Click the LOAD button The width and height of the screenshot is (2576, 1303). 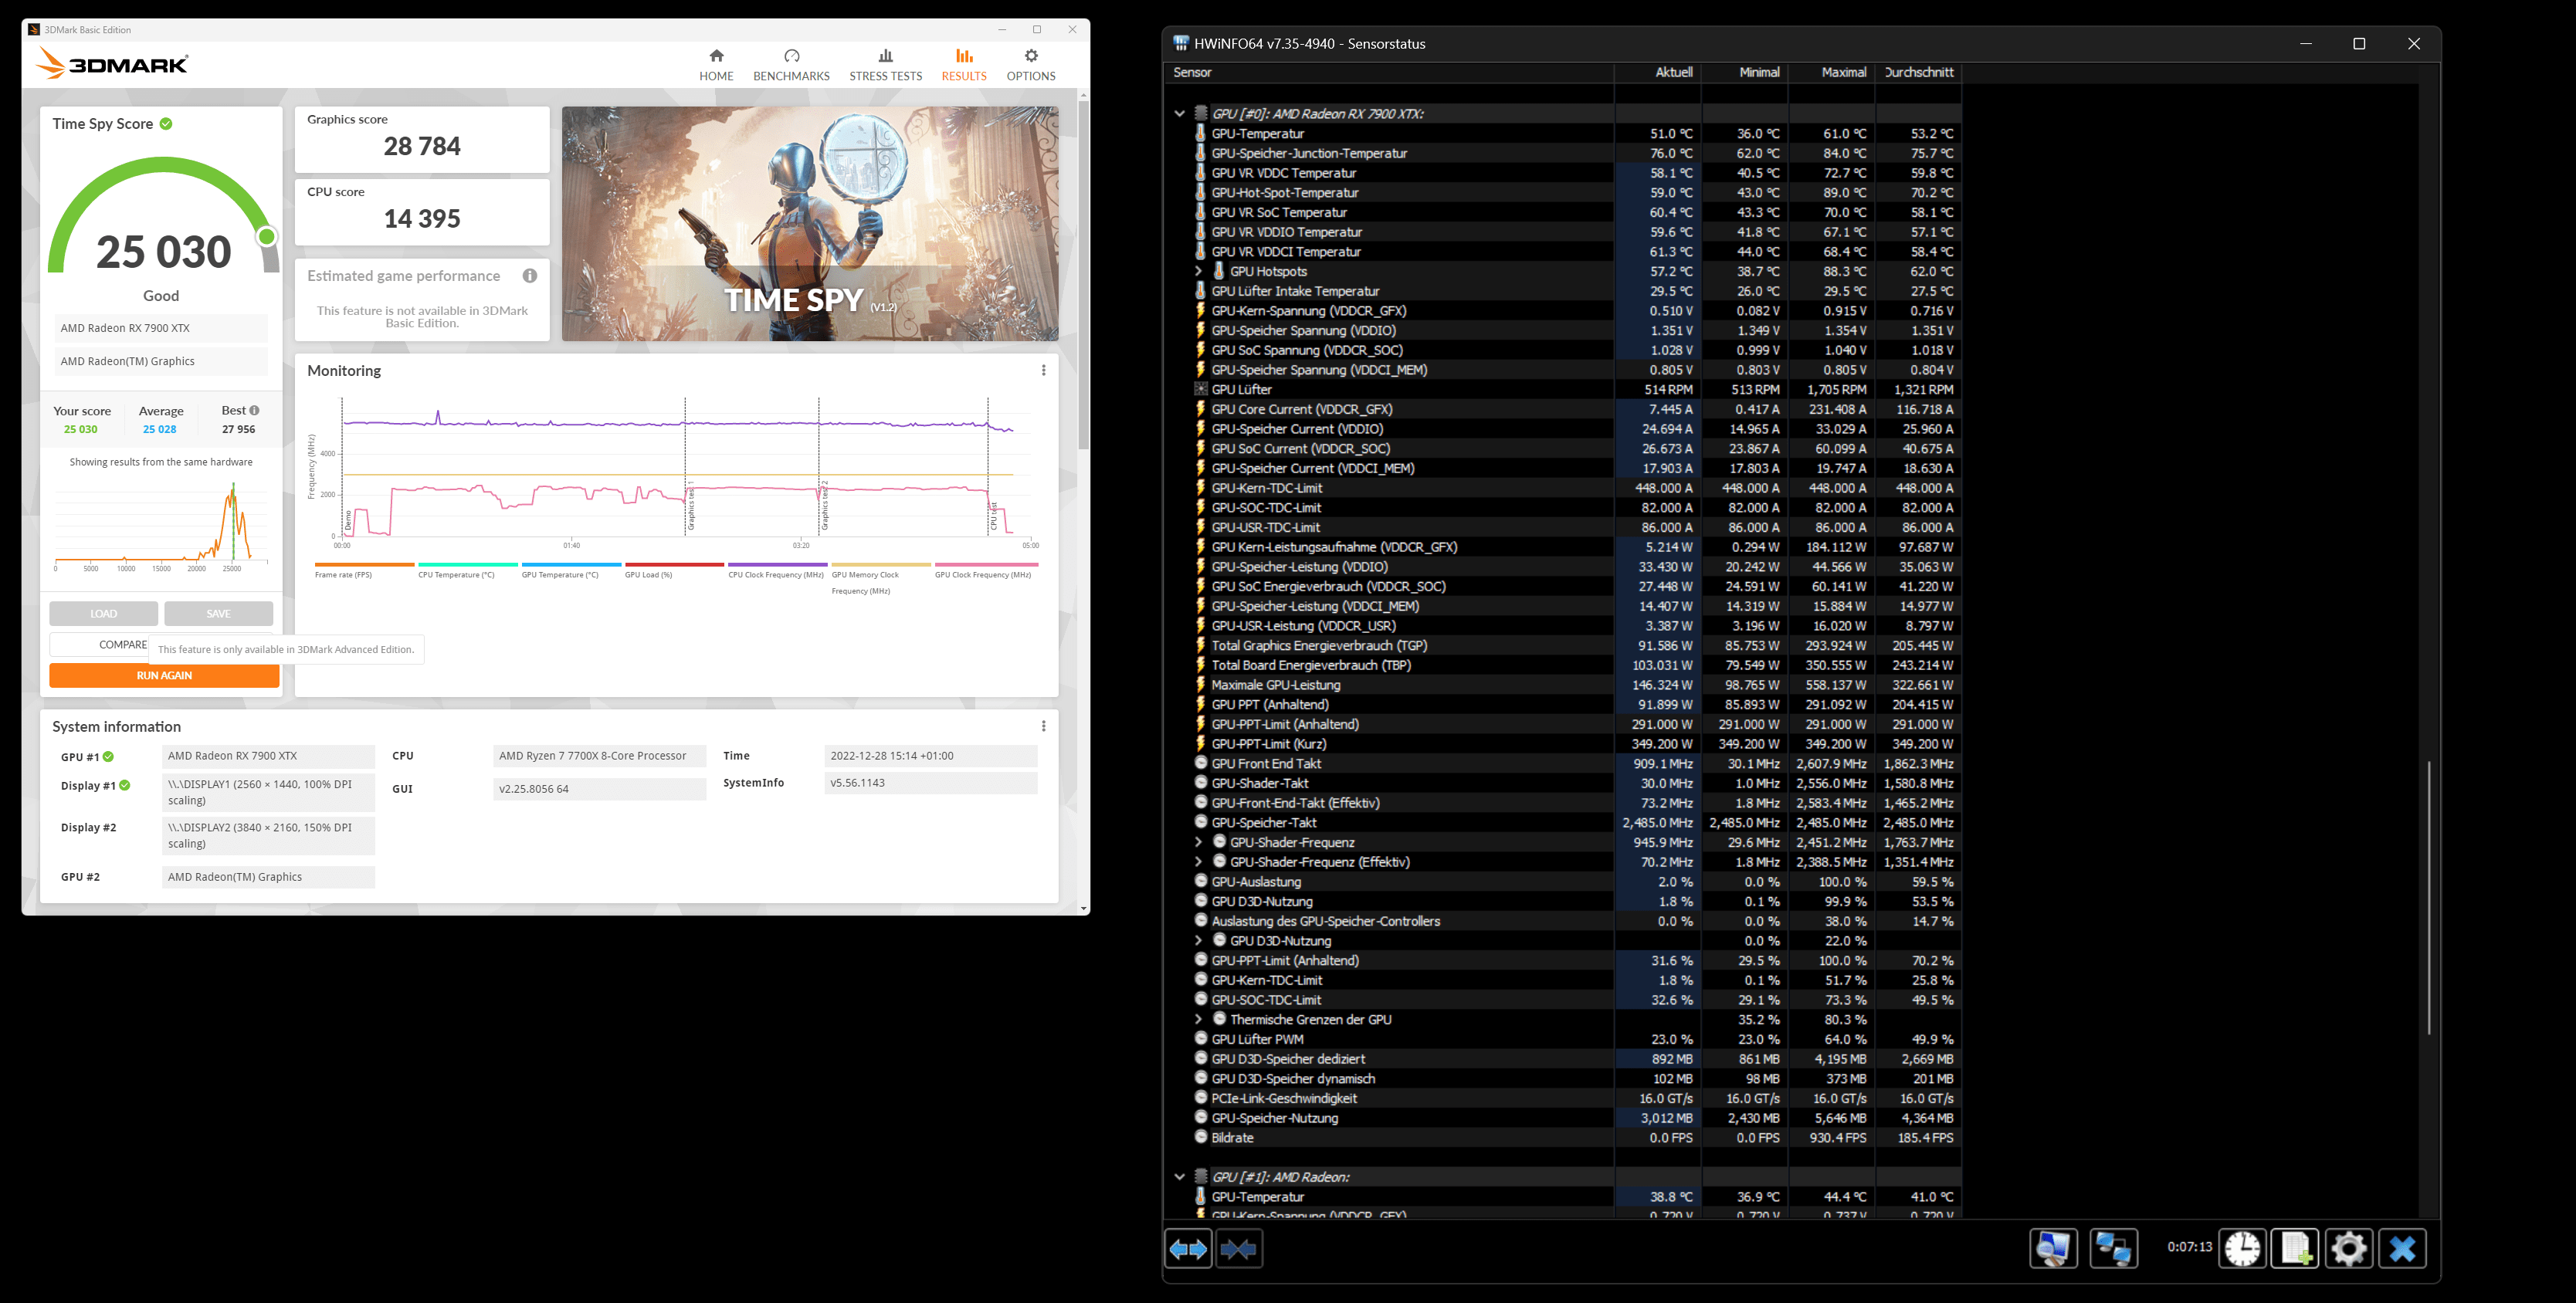click(x=103, y=613)
